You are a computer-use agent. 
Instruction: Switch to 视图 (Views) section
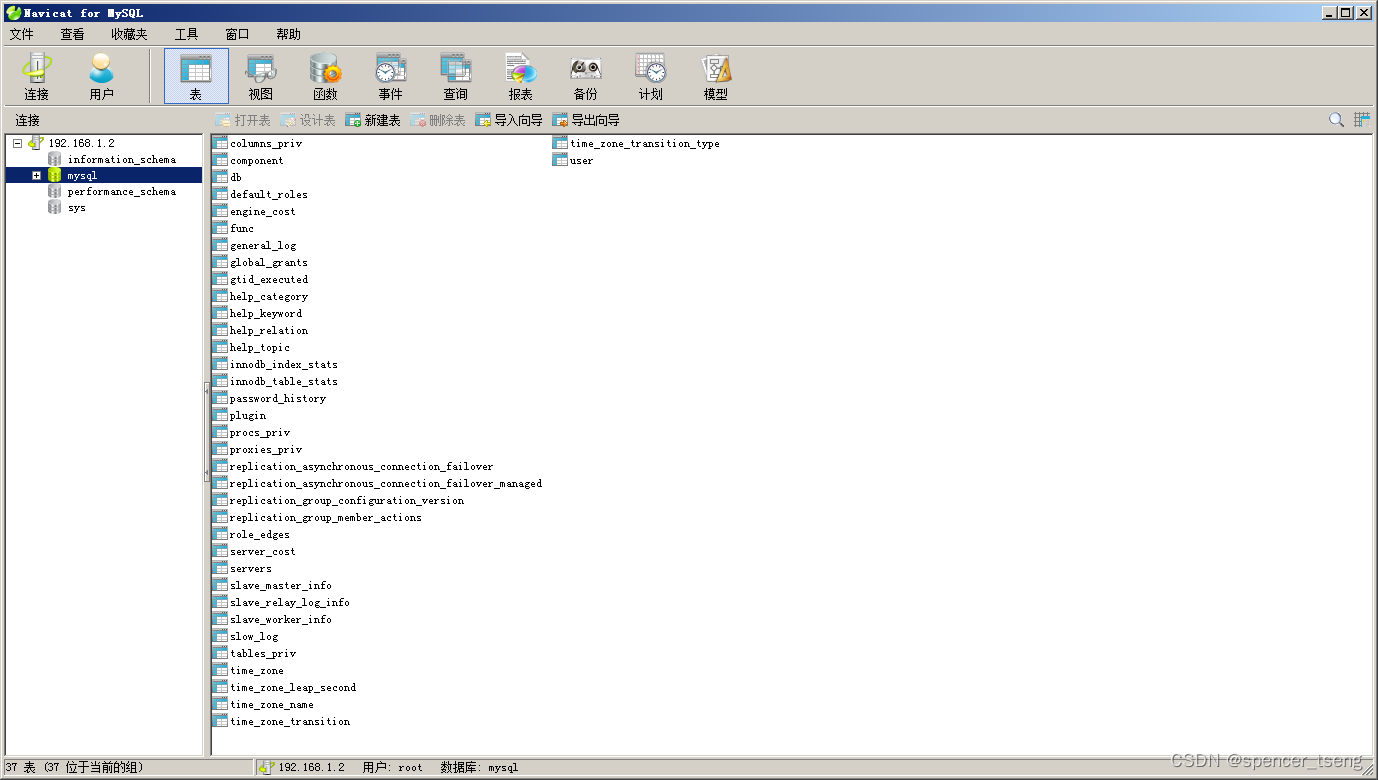click(x=260, y=75)
